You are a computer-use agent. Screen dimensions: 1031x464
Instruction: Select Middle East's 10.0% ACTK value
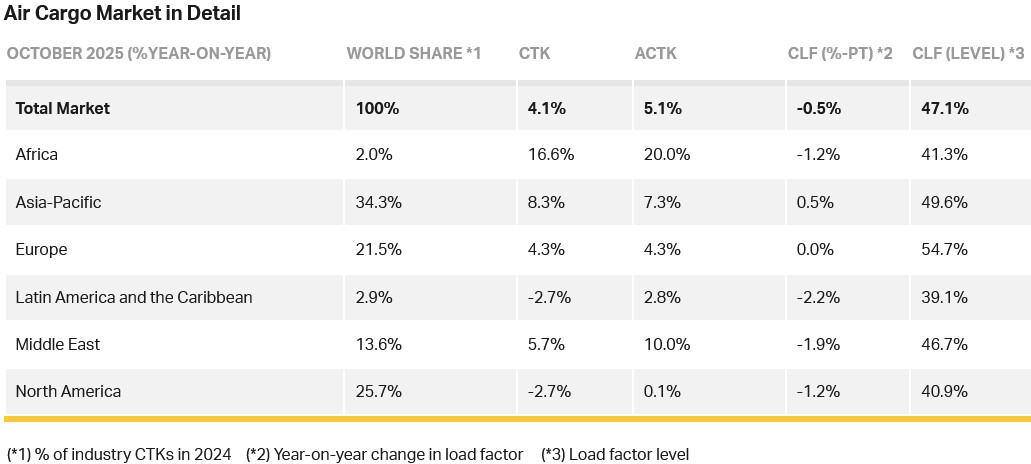click(x=662, y=344)
